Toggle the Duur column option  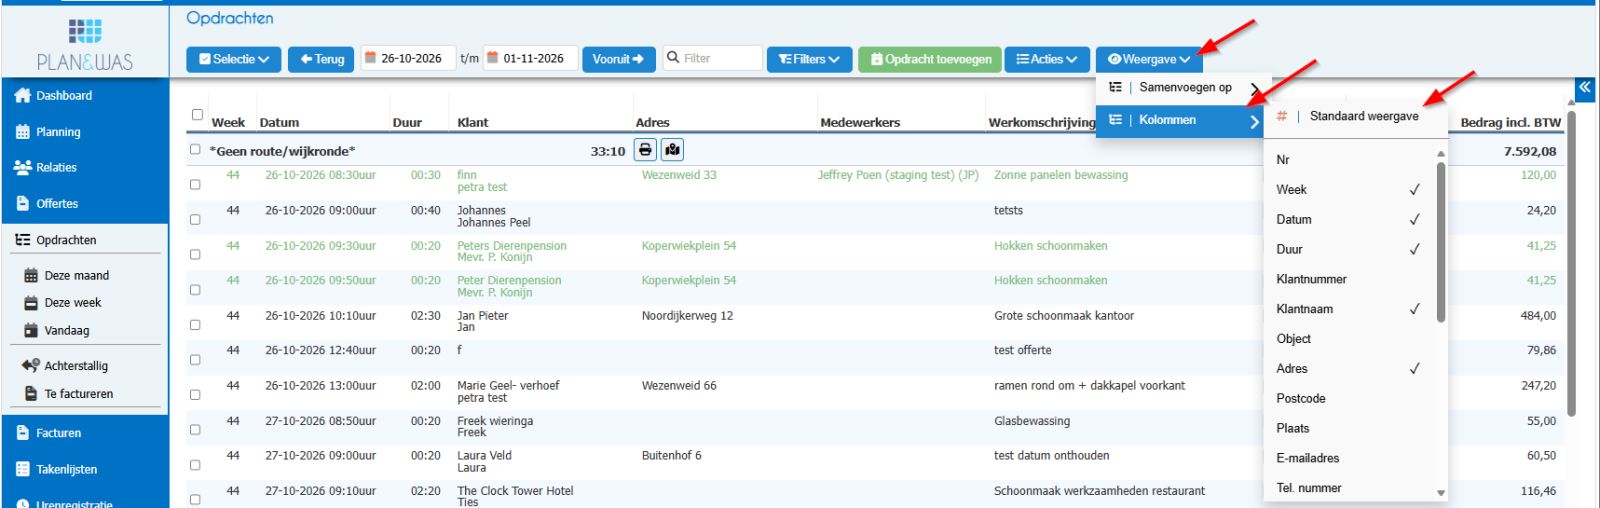click(x=1348, y=249)
